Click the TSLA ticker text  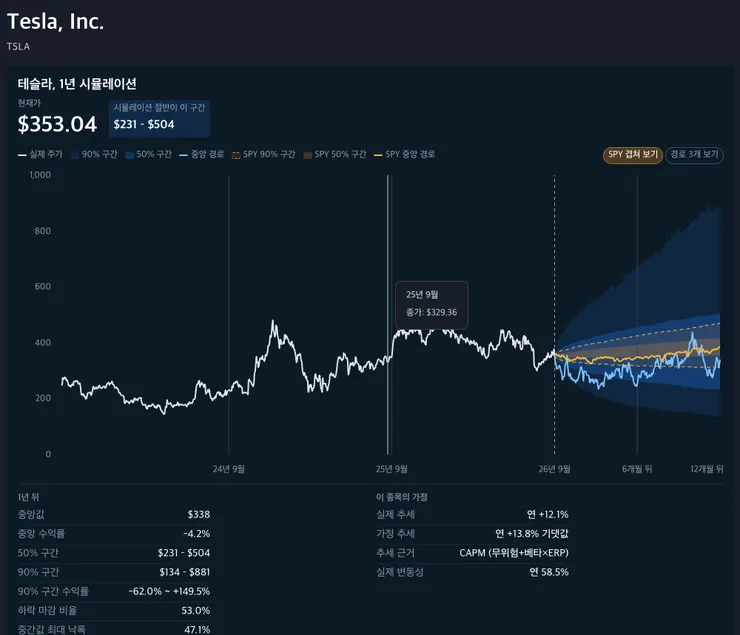(18, 46)
